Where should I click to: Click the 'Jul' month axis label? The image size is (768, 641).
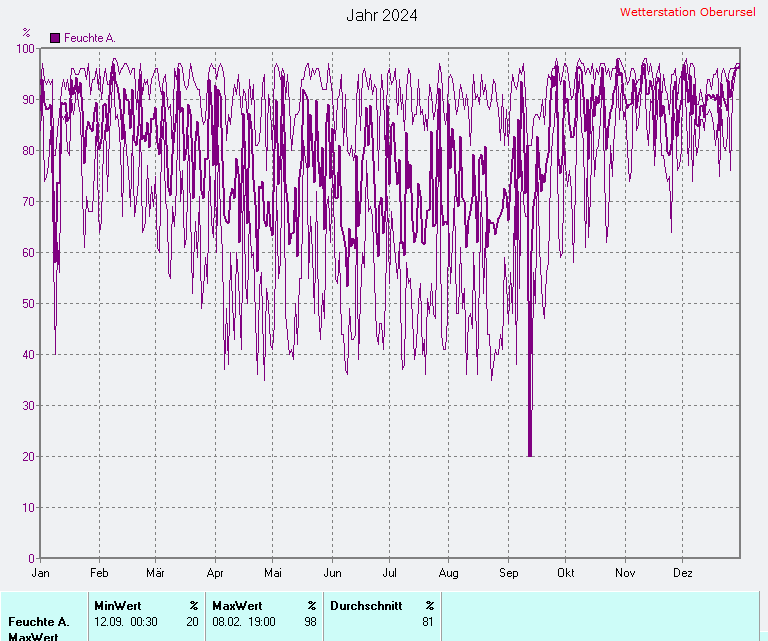(389, 573)
